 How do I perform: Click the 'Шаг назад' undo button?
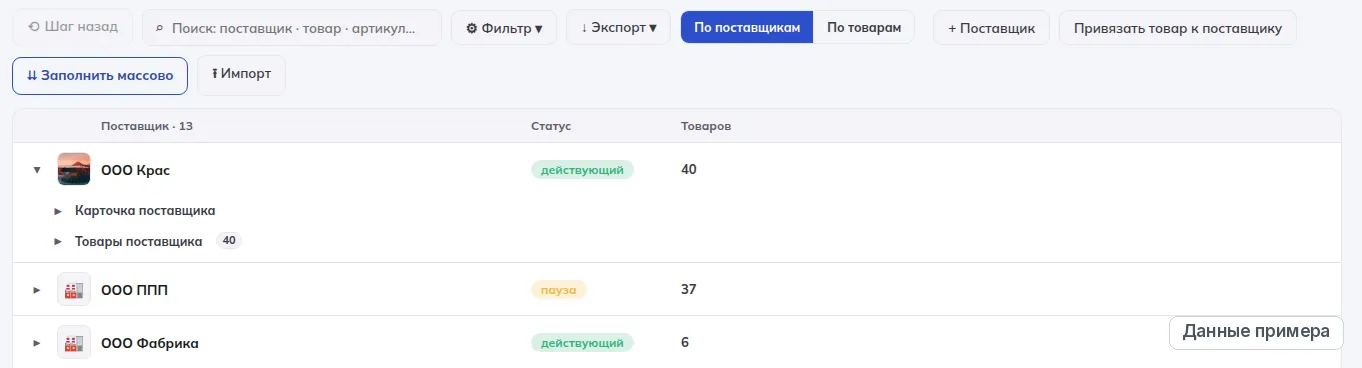click(x=72, y=27)
